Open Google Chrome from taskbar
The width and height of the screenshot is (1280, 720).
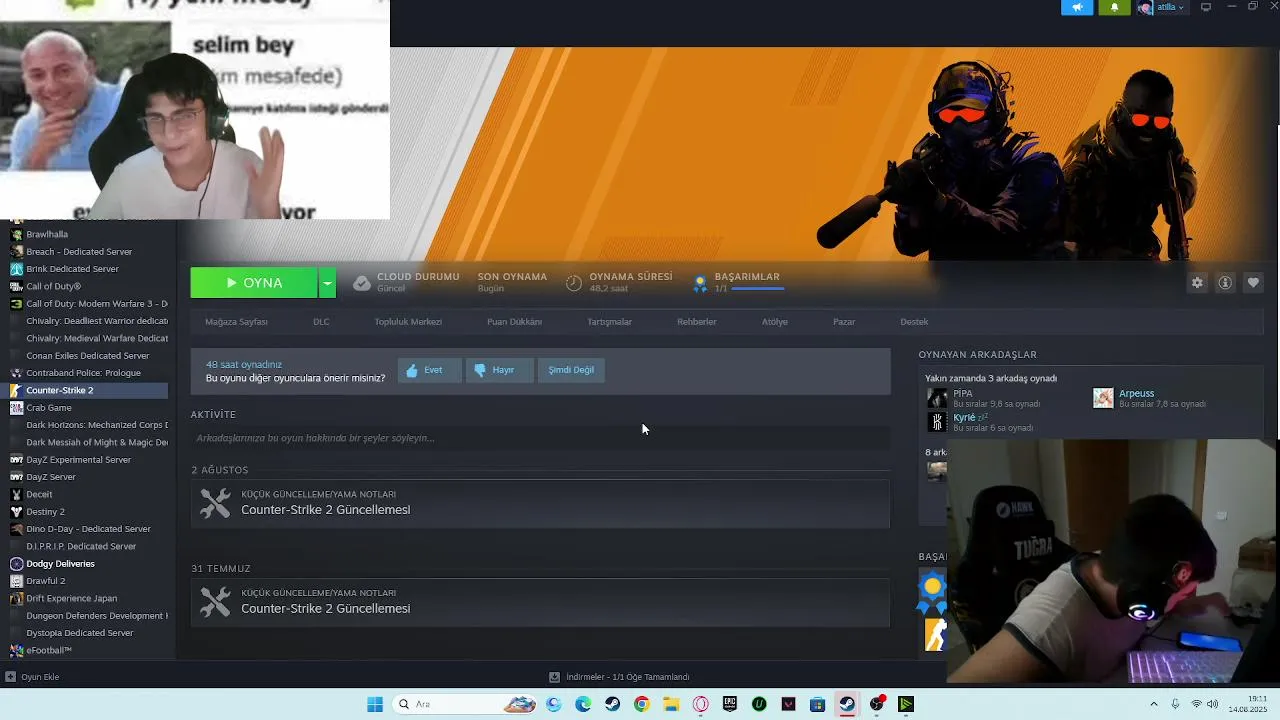coord(641,704)
